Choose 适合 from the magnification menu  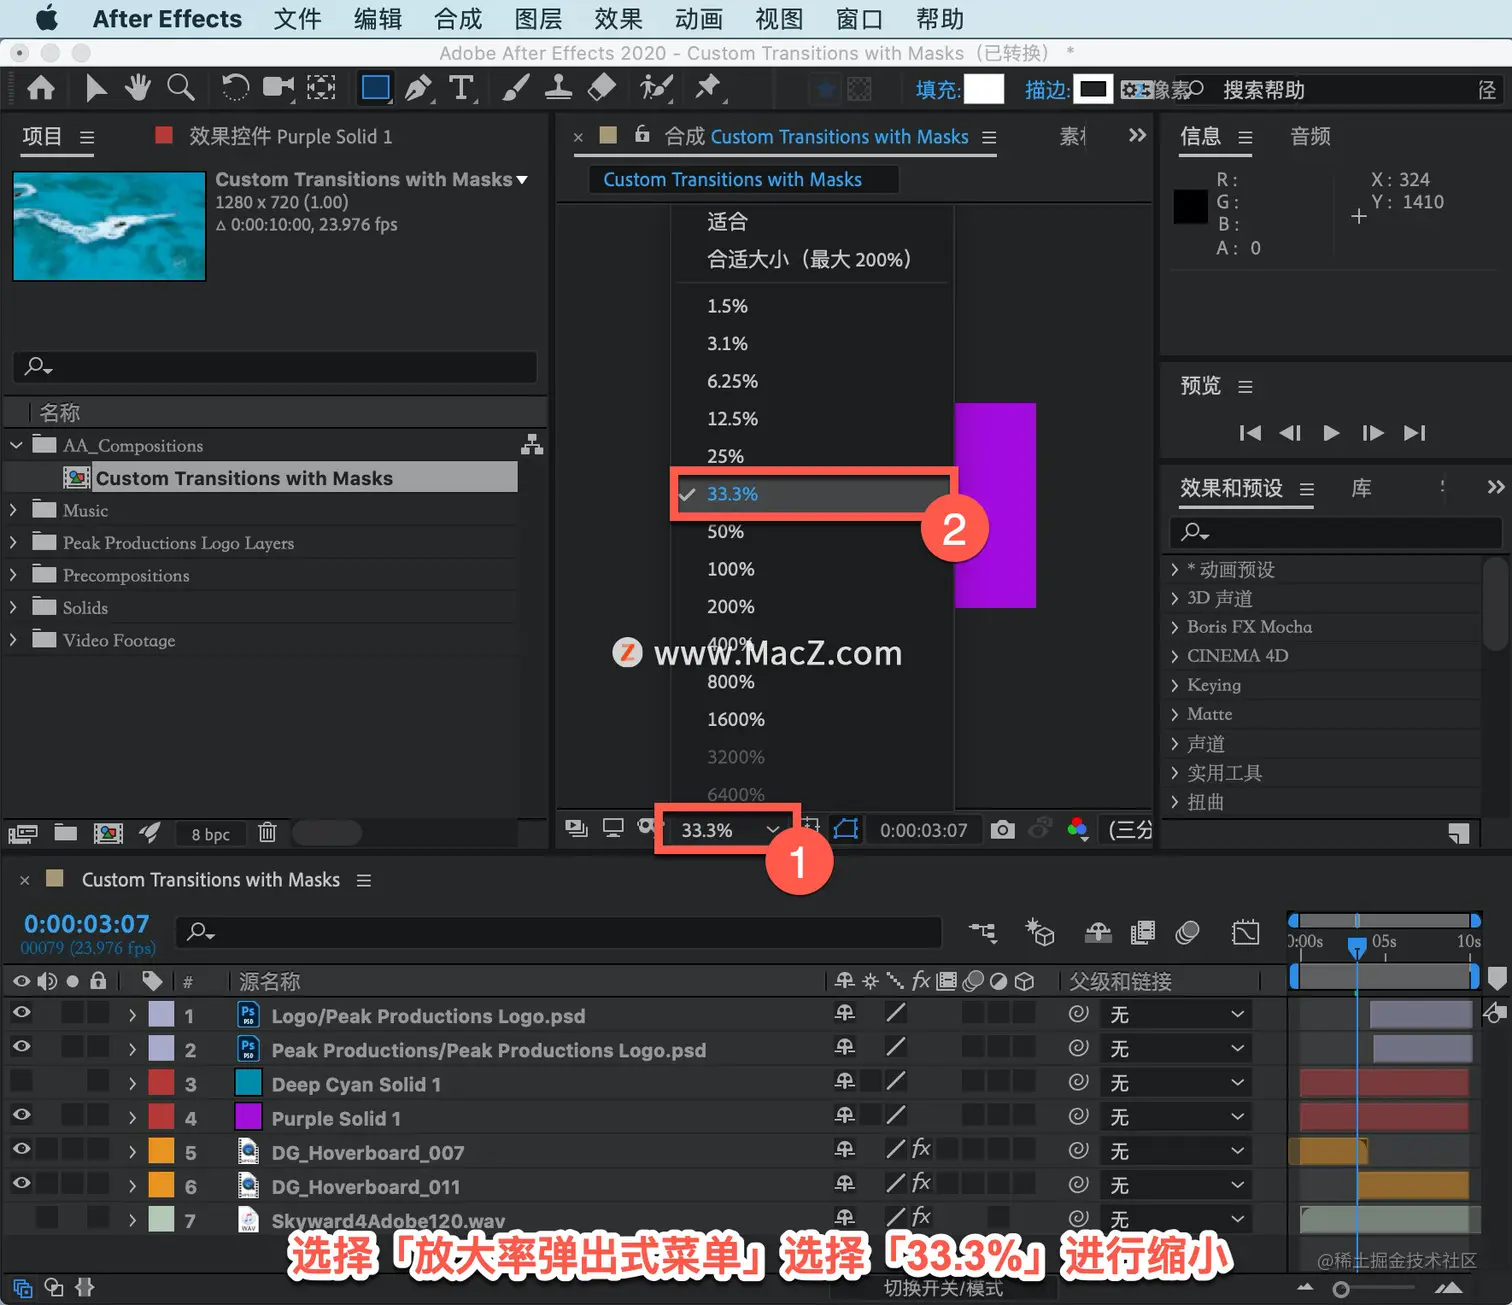[727, 222]
